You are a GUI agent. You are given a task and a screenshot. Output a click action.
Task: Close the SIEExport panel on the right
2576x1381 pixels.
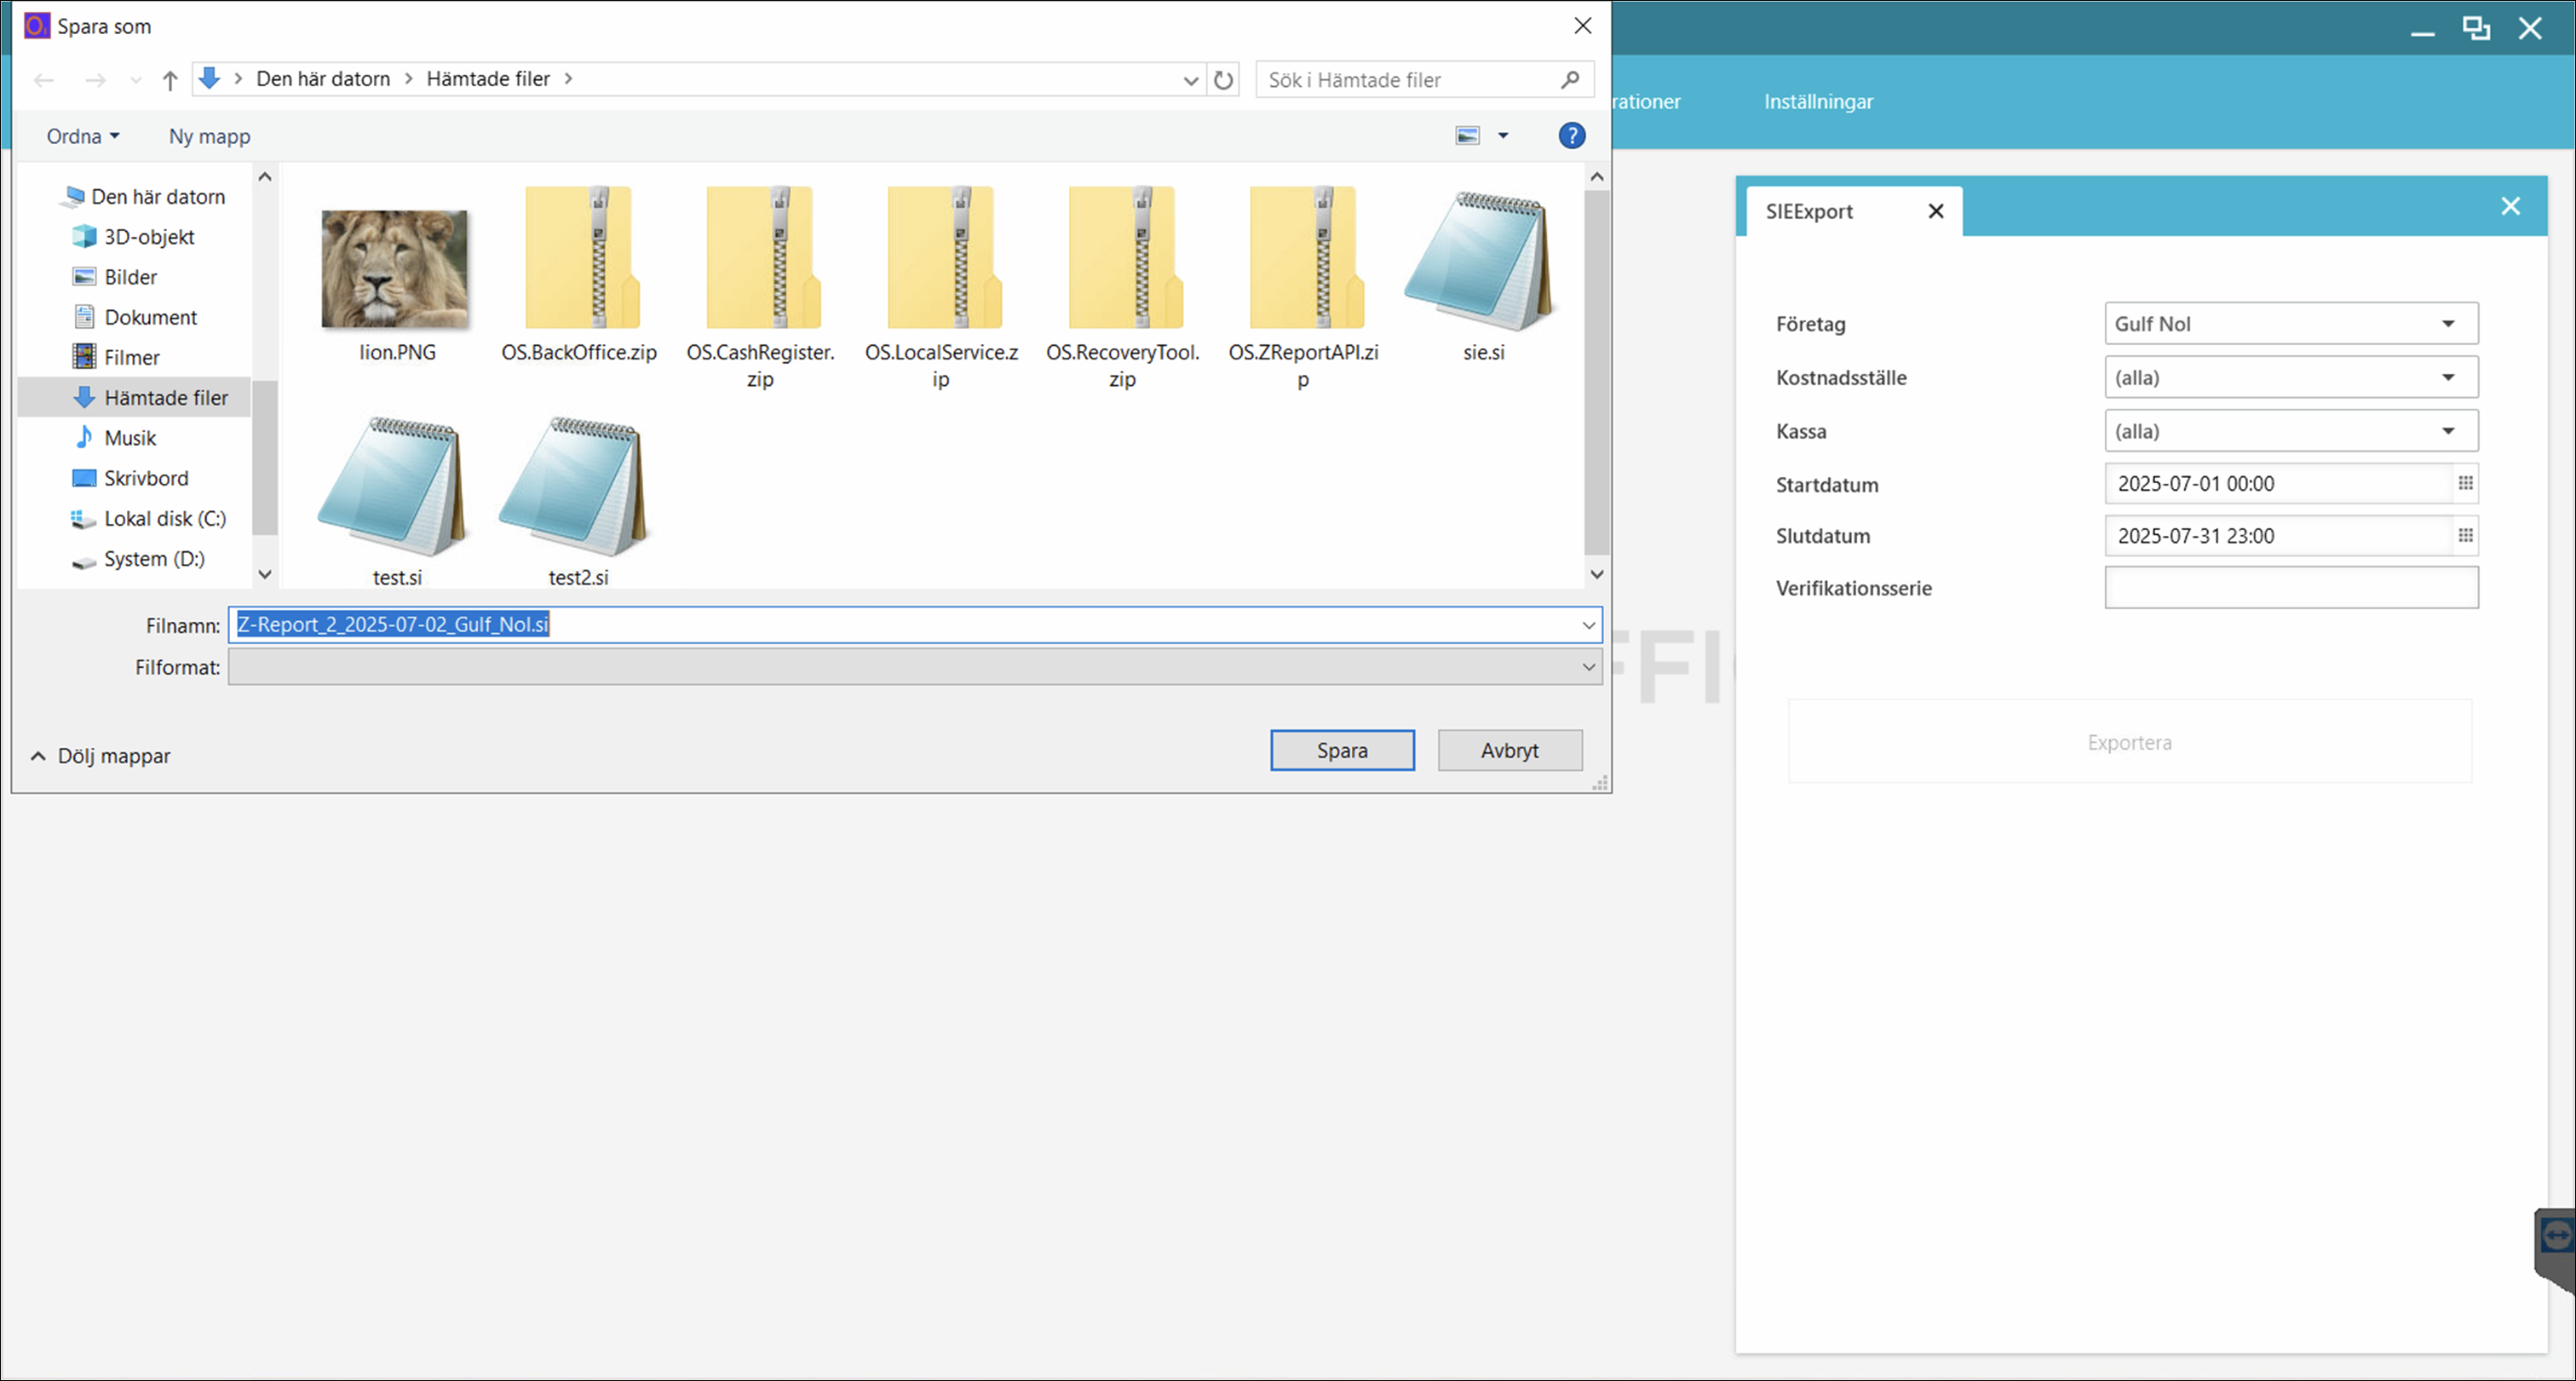click(x=2511, y=206)
